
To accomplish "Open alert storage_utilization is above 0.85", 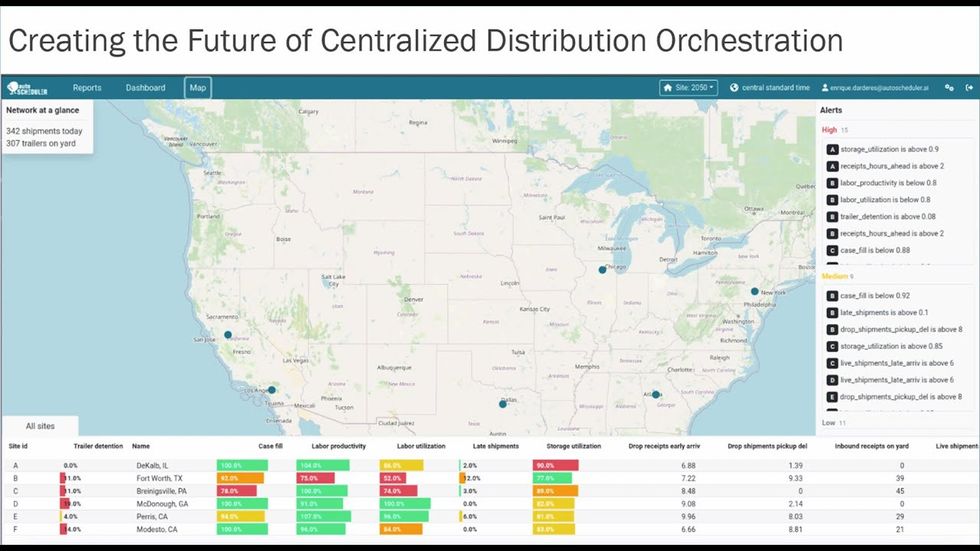I will 891,346.
